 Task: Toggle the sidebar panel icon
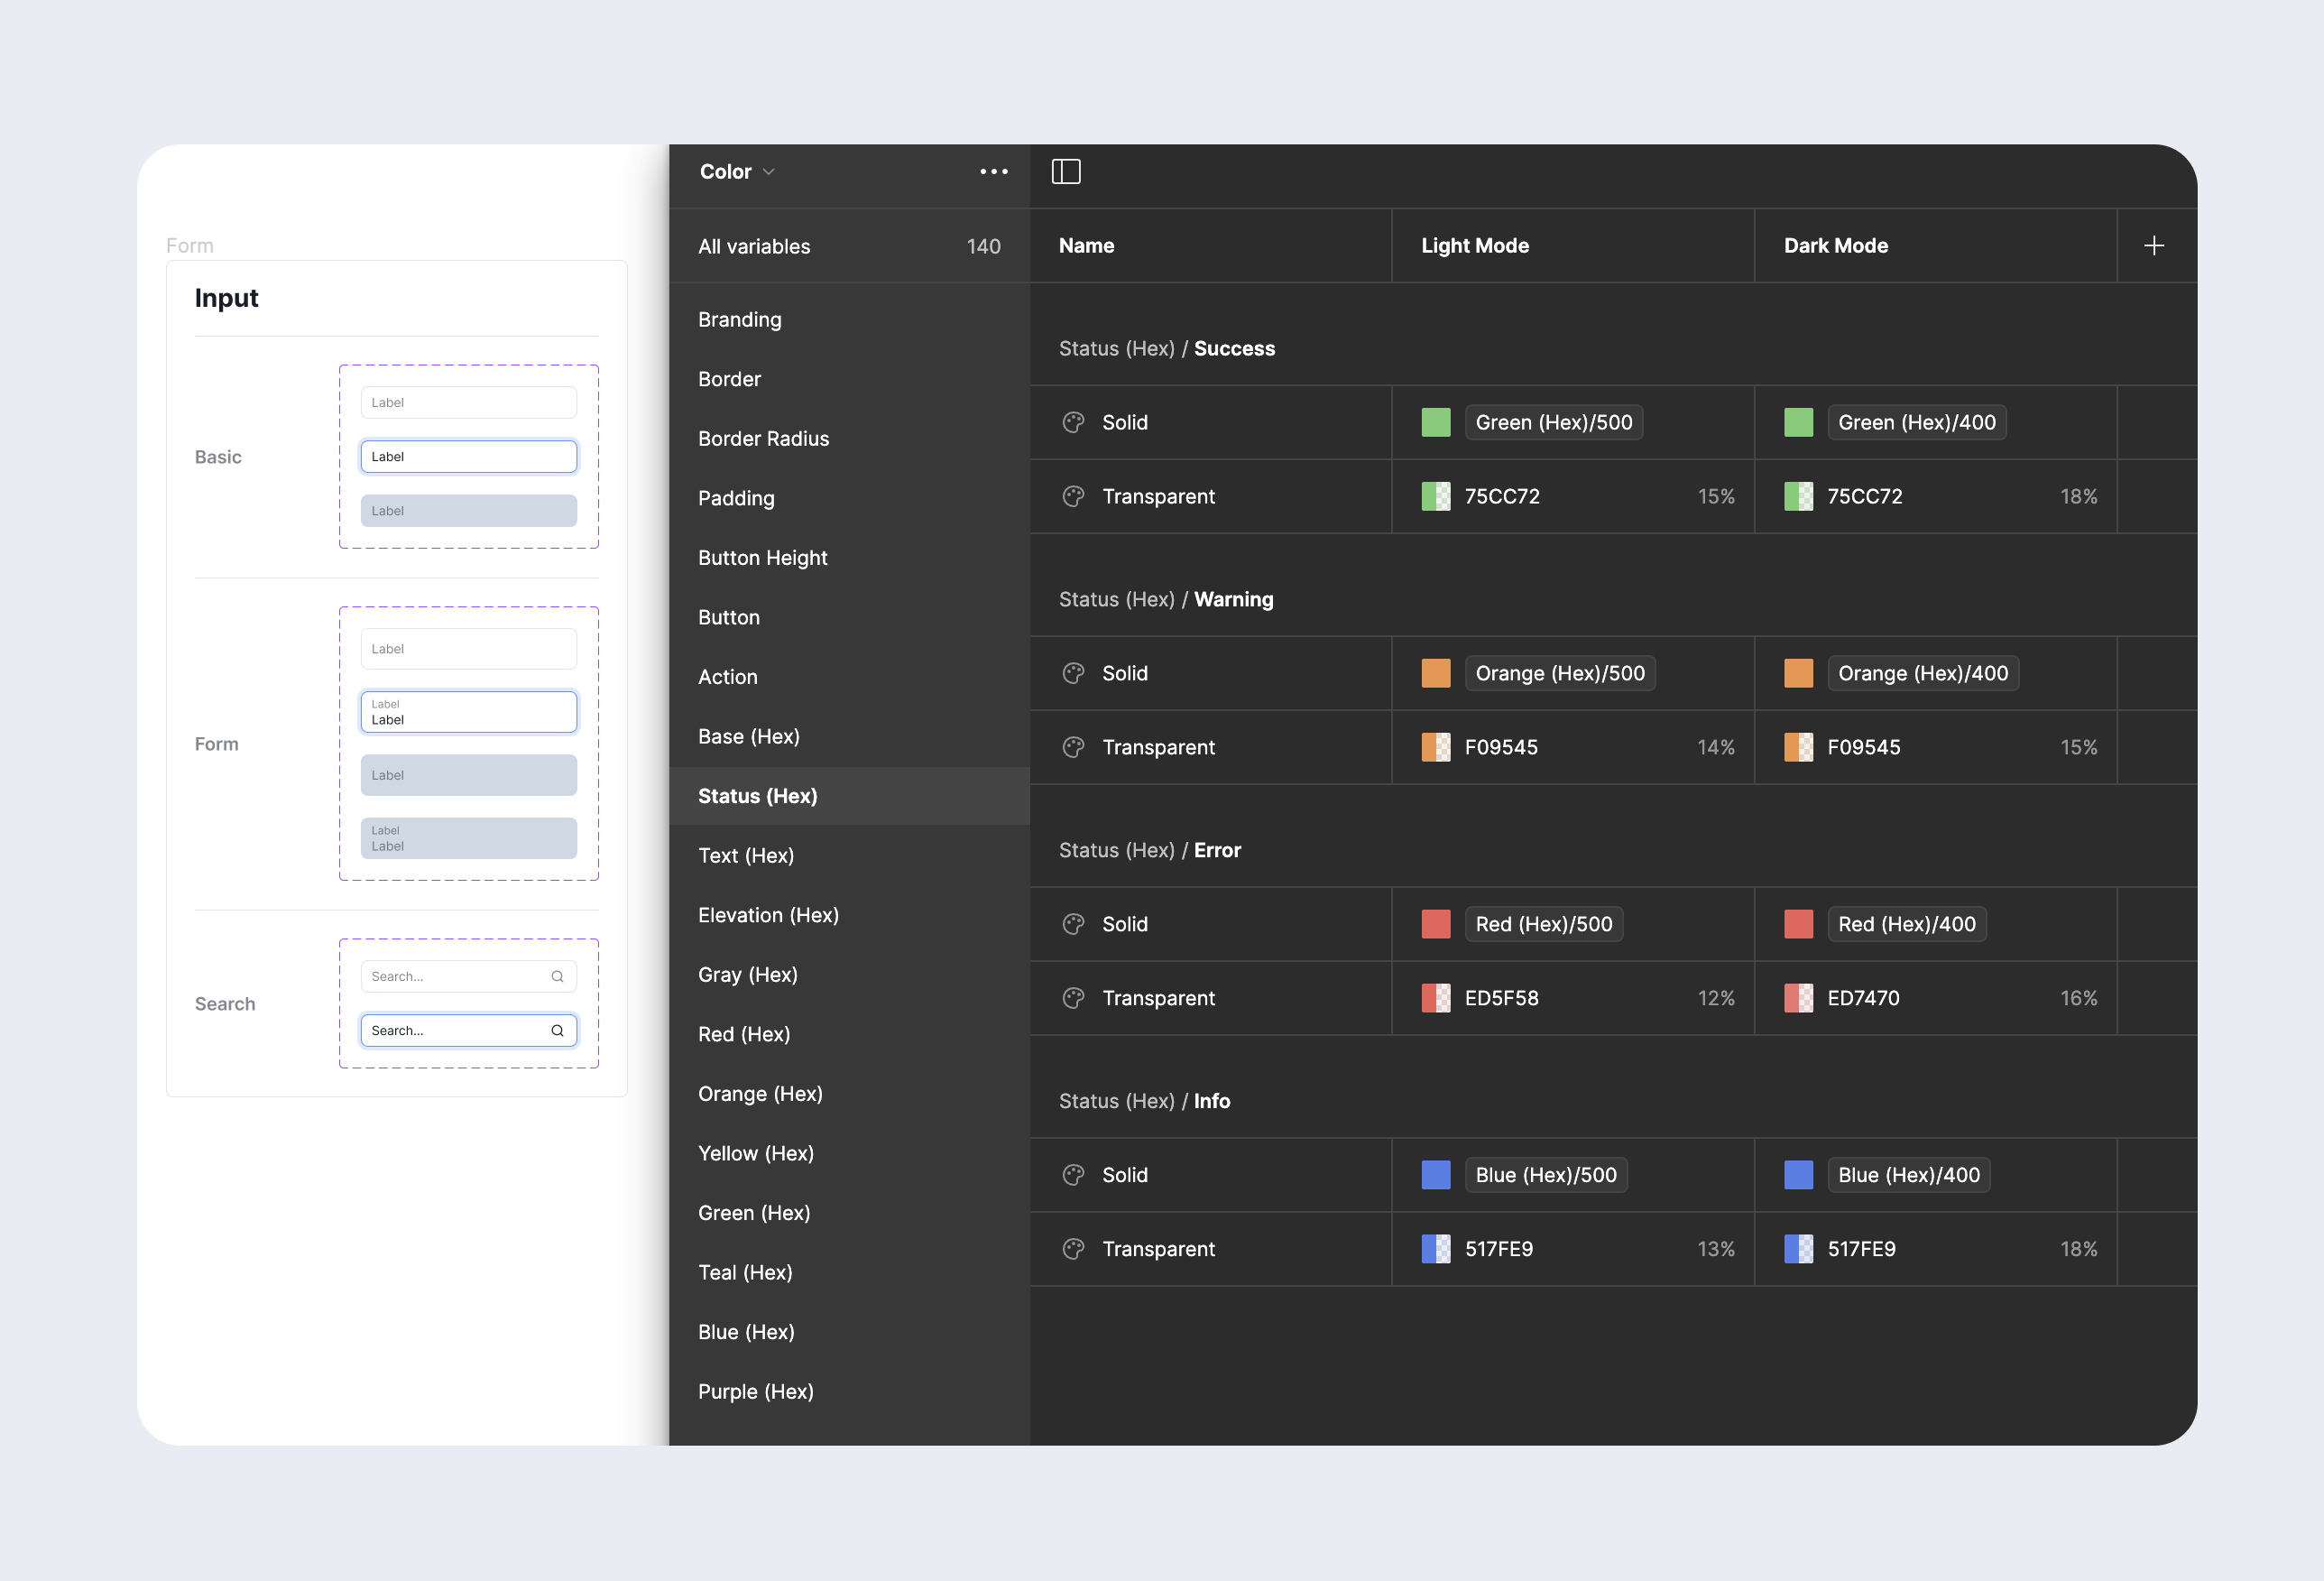1066,172
